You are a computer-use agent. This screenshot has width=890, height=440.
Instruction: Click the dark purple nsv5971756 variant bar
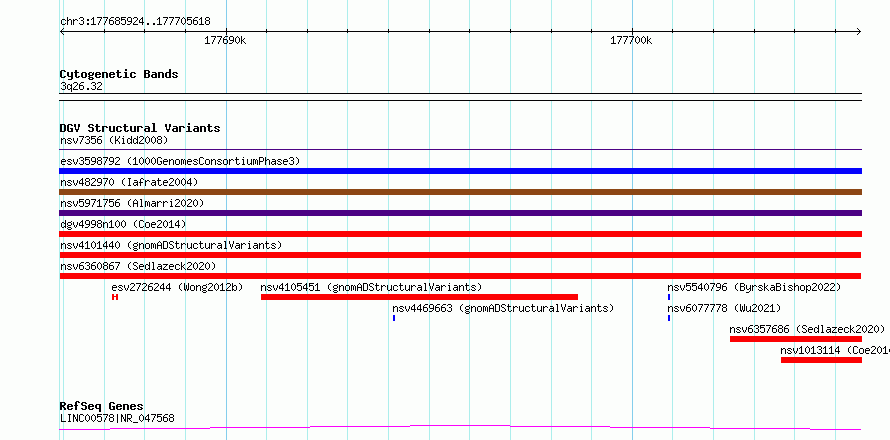point(461,213)
